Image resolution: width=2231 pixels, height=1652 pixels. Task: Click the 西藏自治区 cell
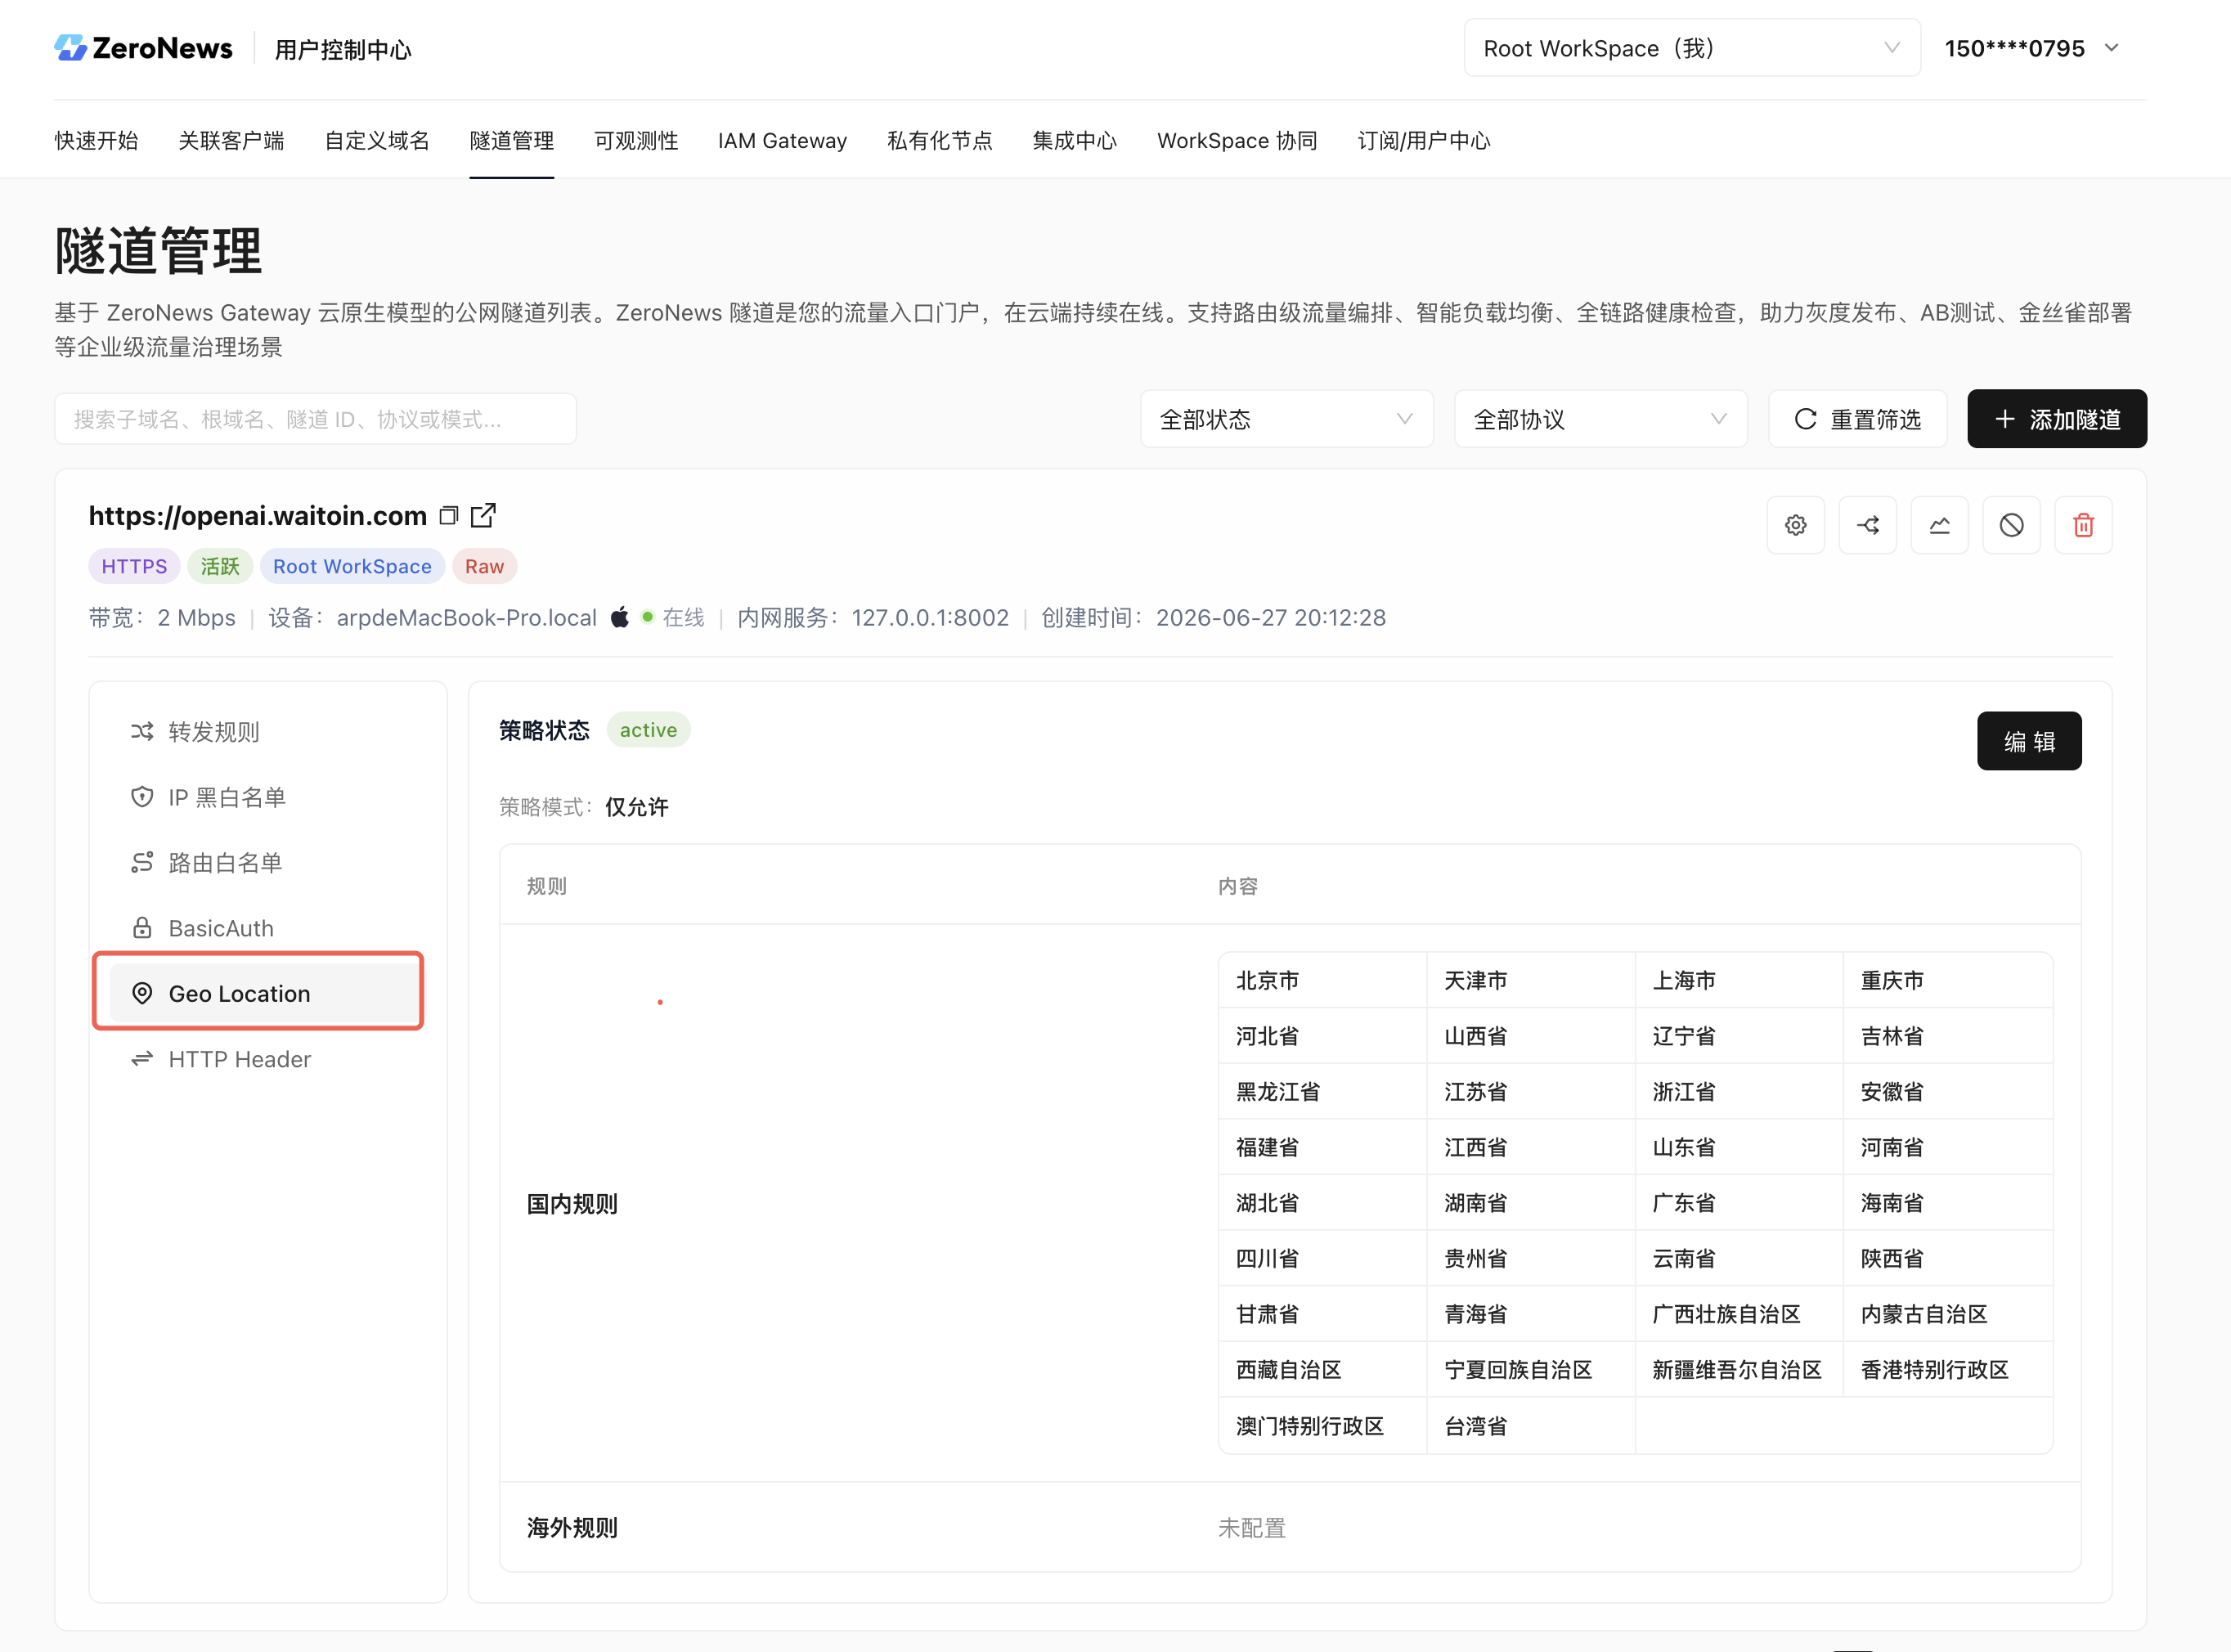tap(1322, 1370)
